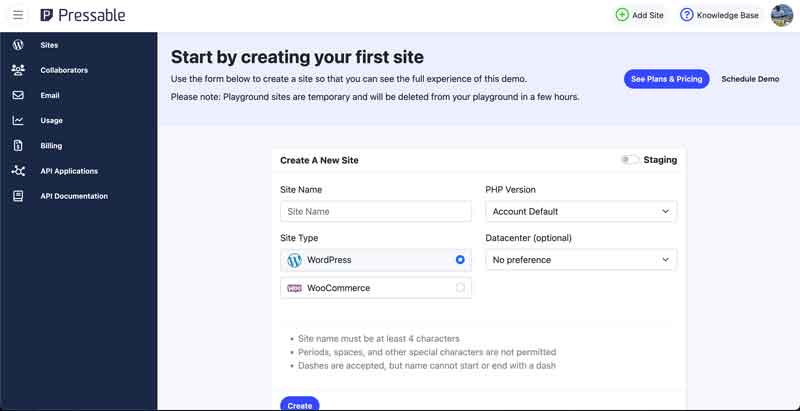Click the hamburger menu icon
Screen dimensions: 800x411
(18, 15)
